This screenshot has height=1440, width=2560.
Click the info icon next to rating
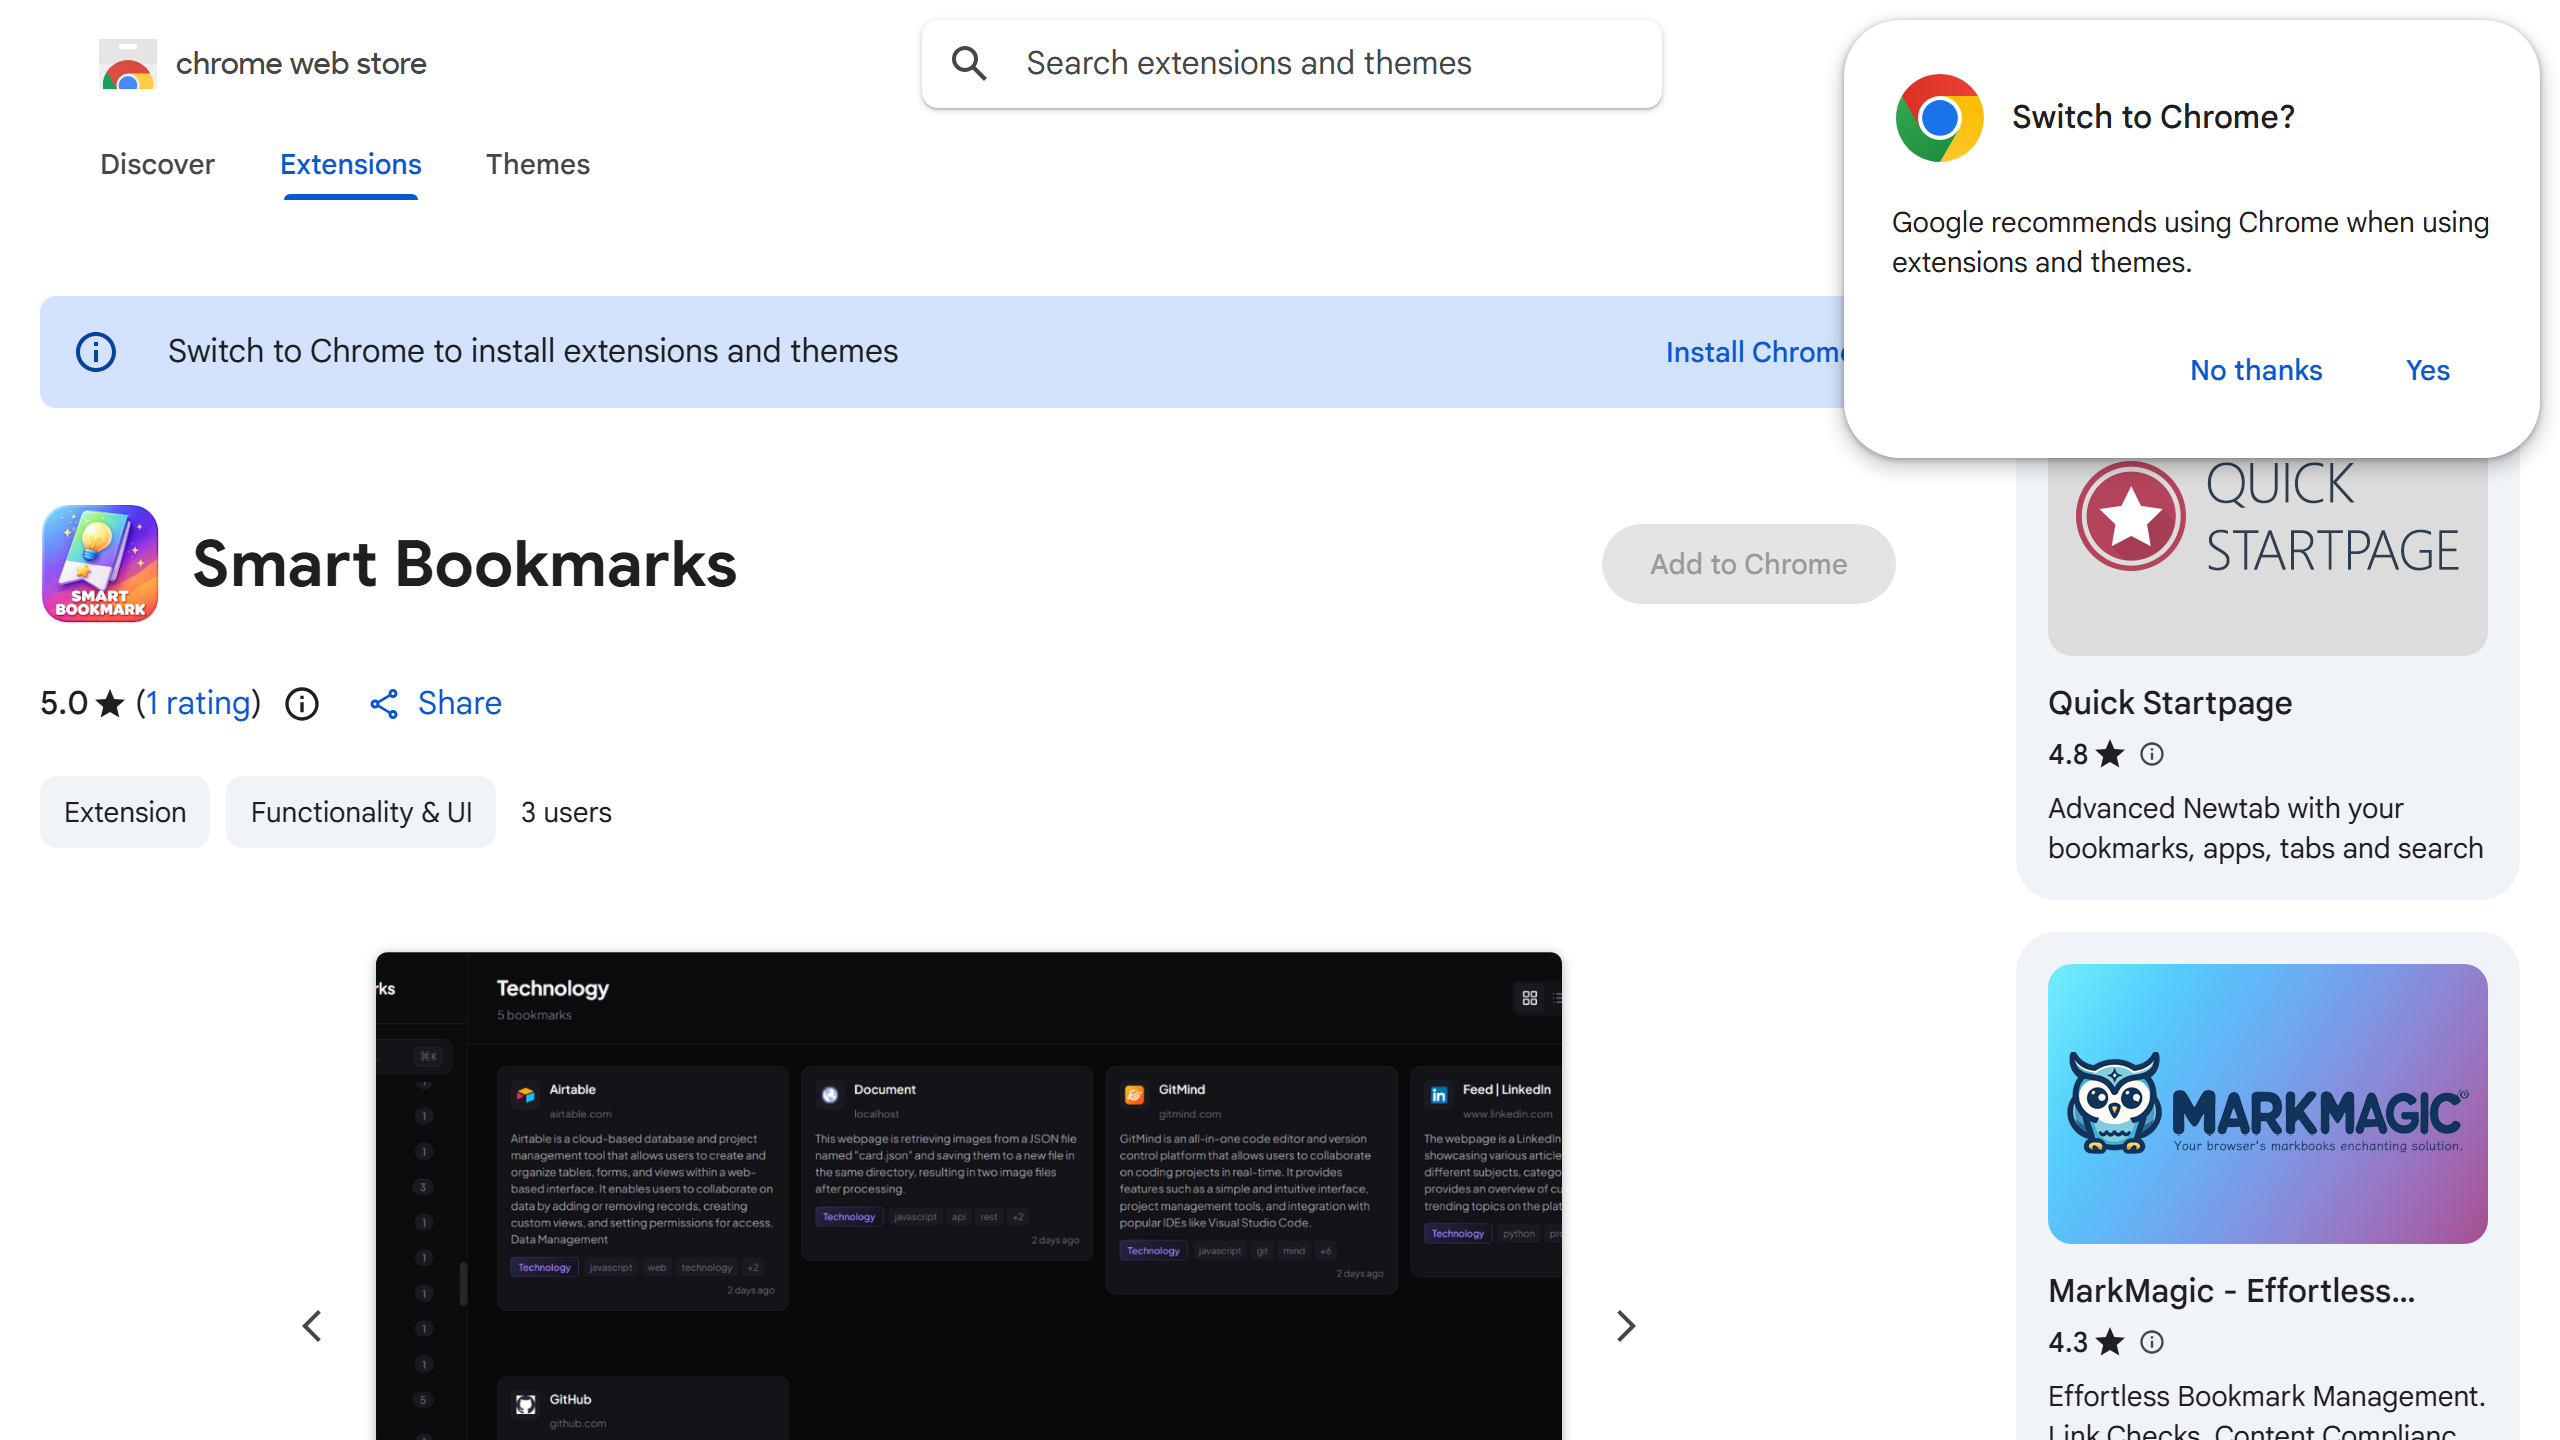(x=302, y=704)
